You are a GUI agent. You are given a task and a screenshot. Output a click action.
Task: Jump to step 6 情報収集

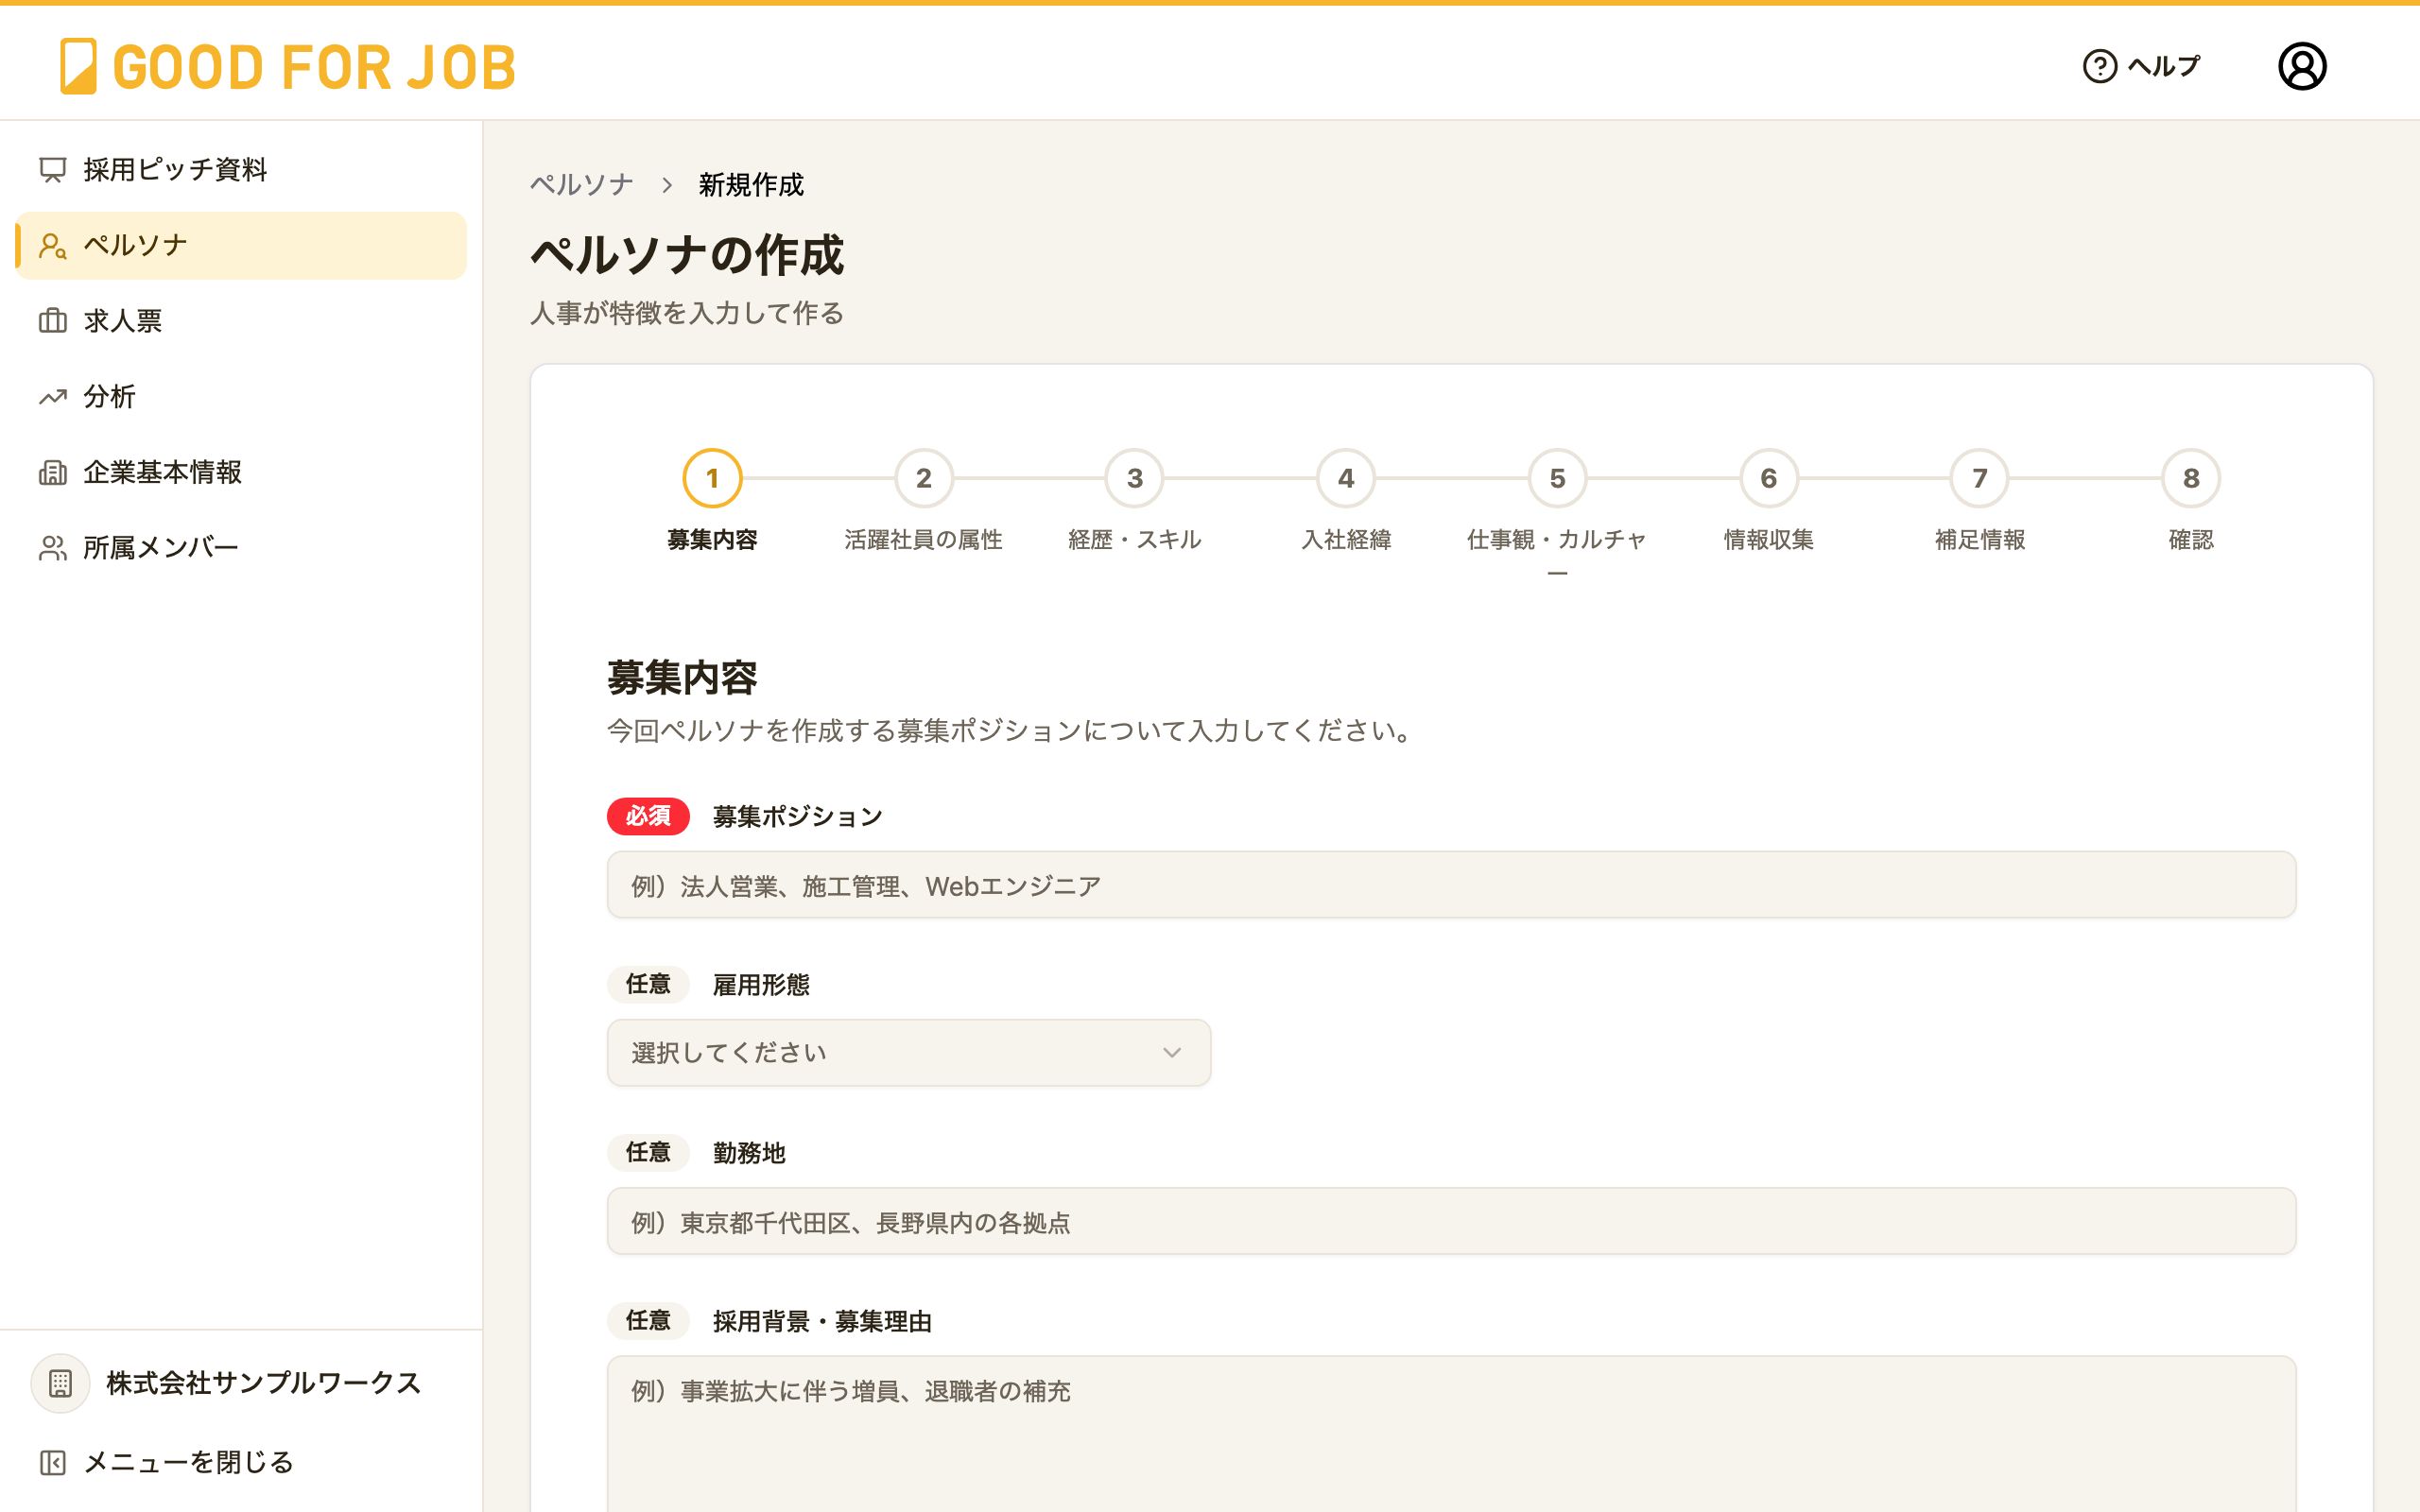(1768, 478)
